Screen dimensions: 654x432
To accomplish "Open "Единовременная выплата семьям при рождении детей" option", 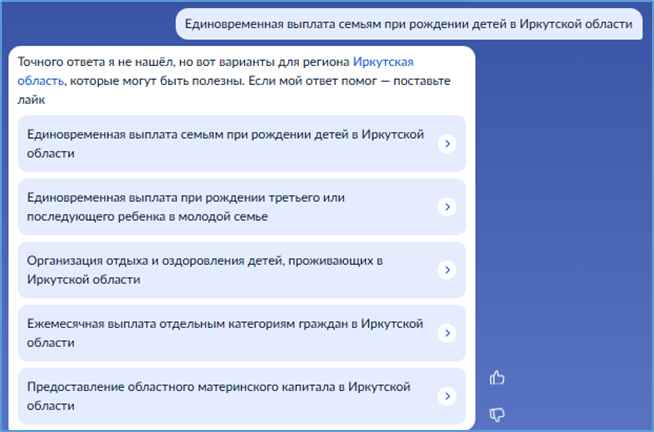I will [x=241, y=143].
